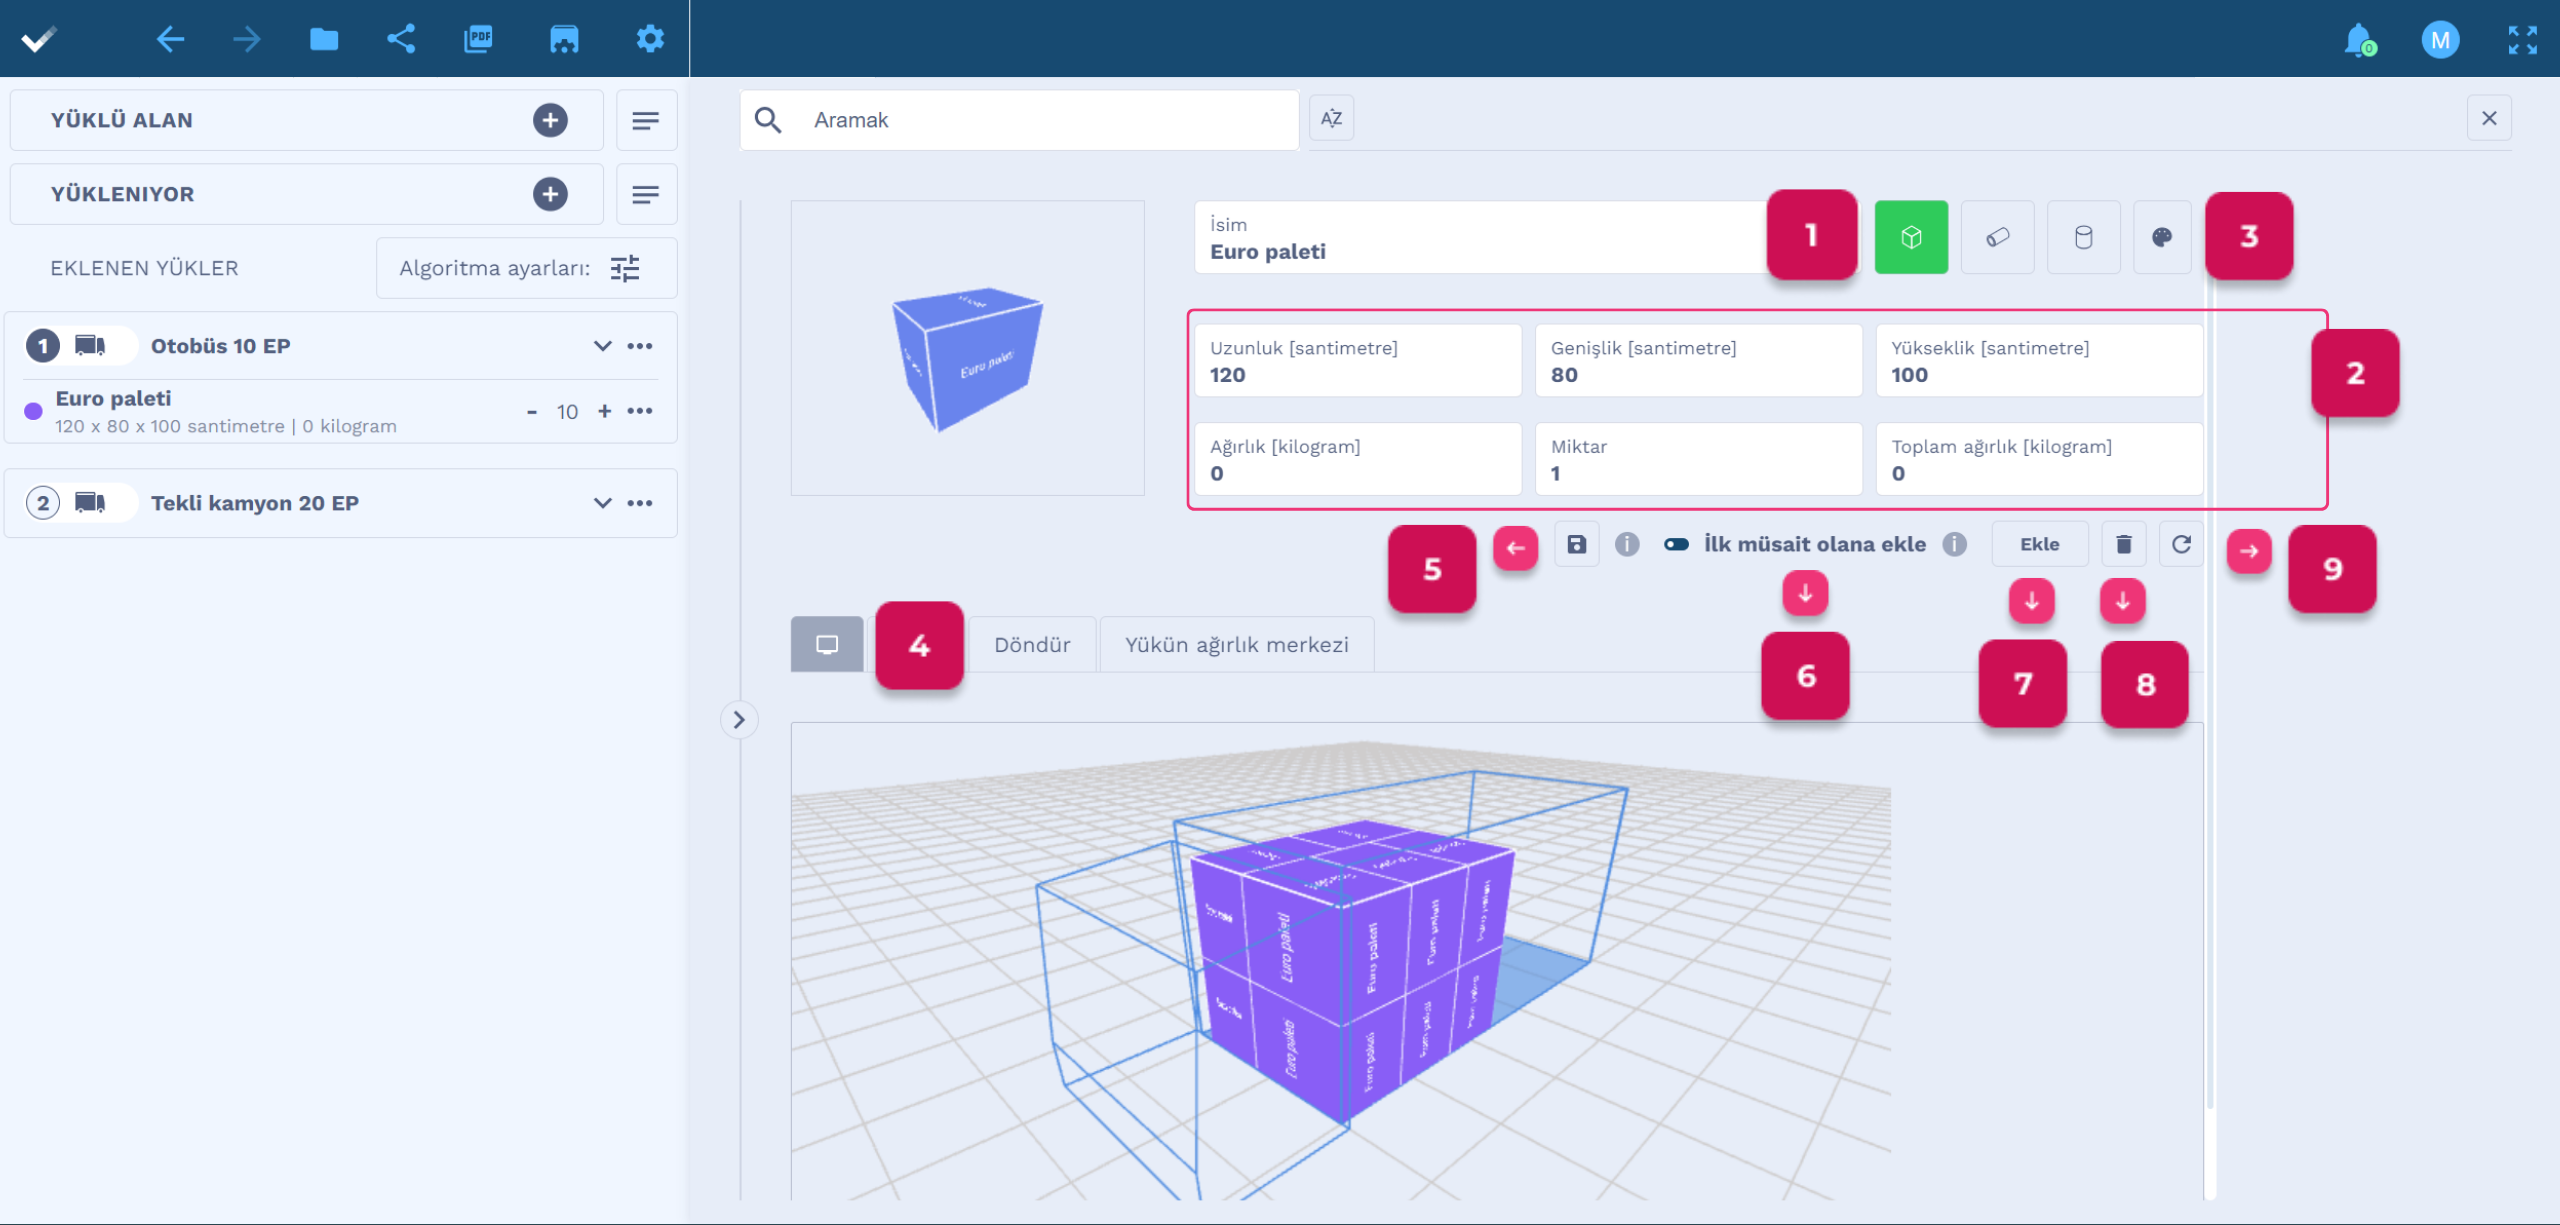
Task: Toggle İlk müsait olana ekle switch
Action: 1676,544
